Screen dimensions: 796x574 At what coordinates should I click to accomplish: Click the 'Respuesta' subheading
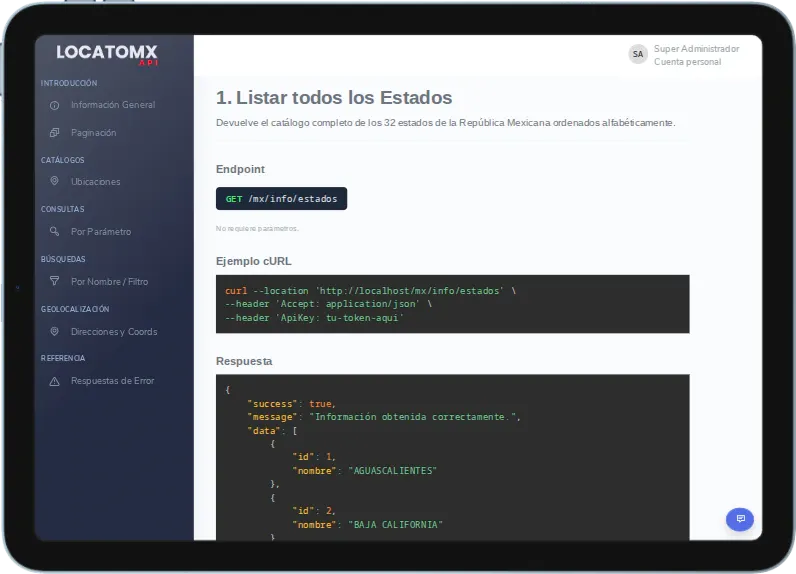244,361
